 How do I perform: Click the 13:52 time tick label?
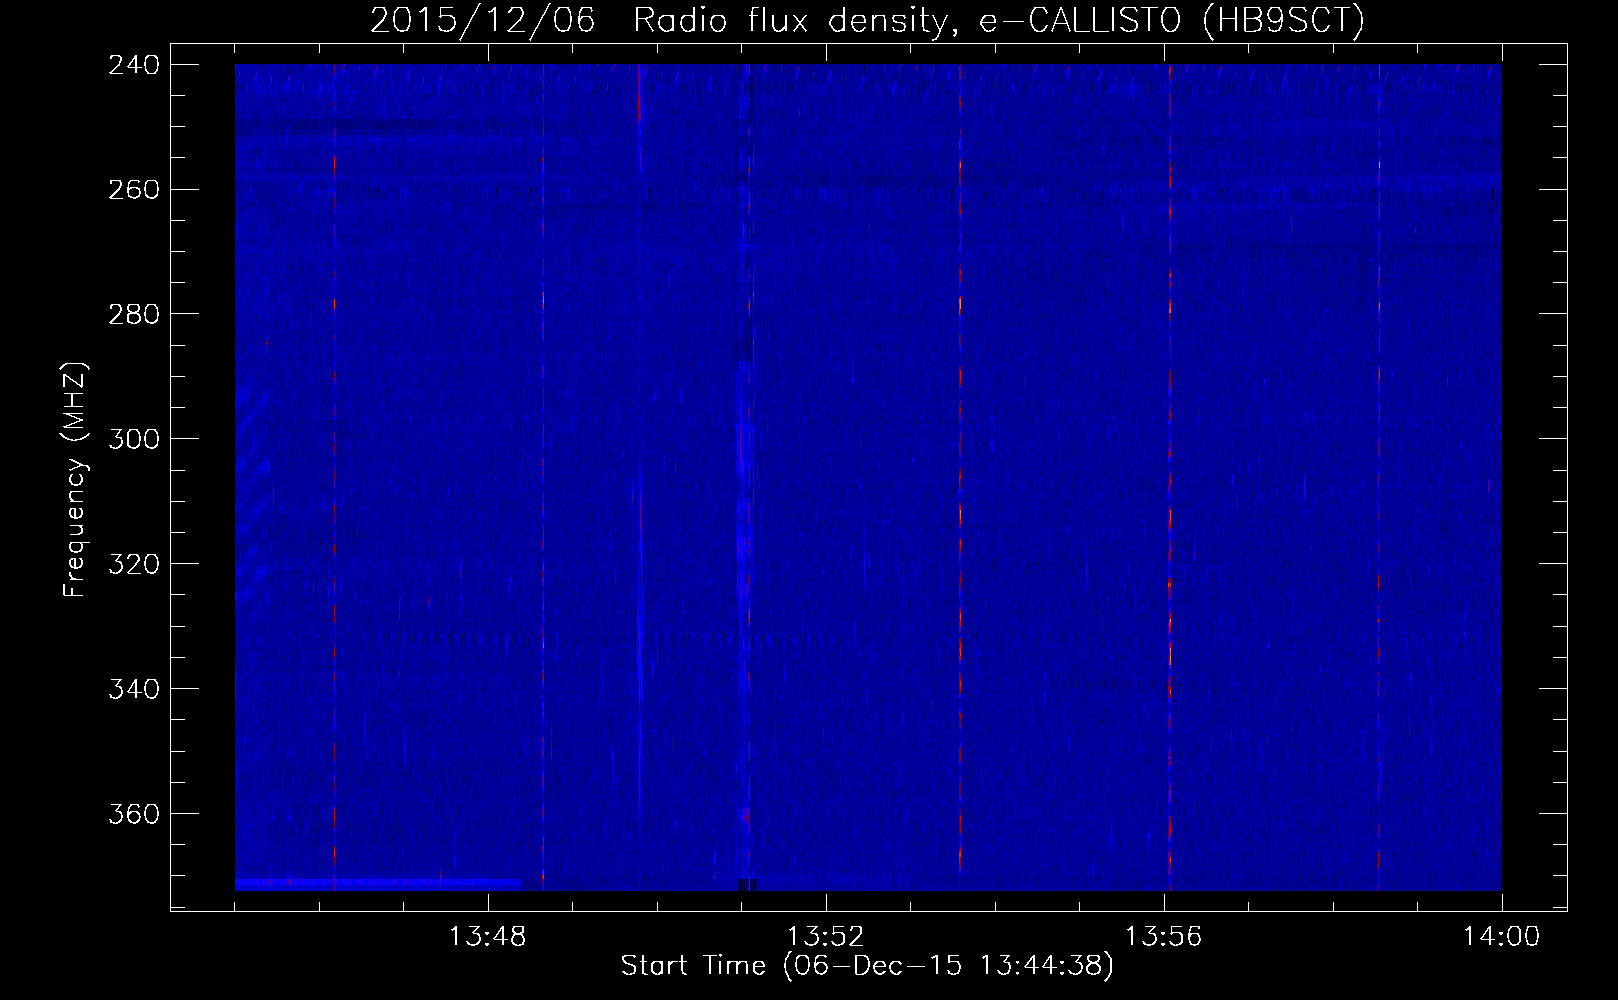pos(826,937)
